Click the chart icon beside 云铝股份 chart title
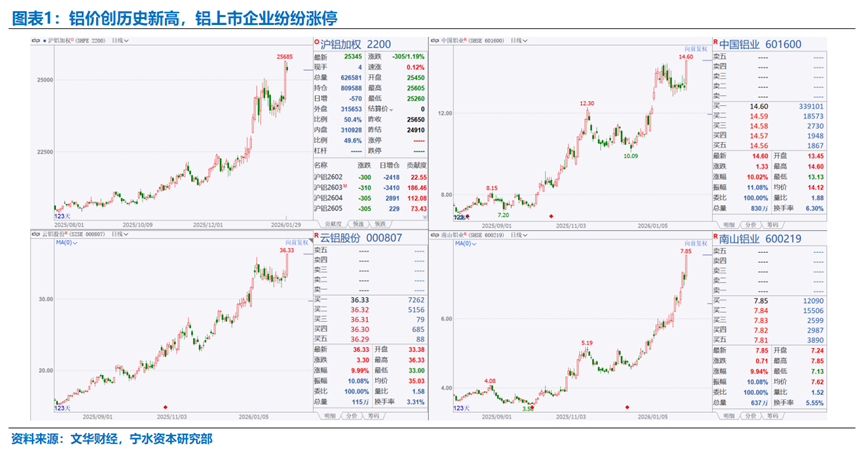This screenshot has height=452, width=864. 36,234
